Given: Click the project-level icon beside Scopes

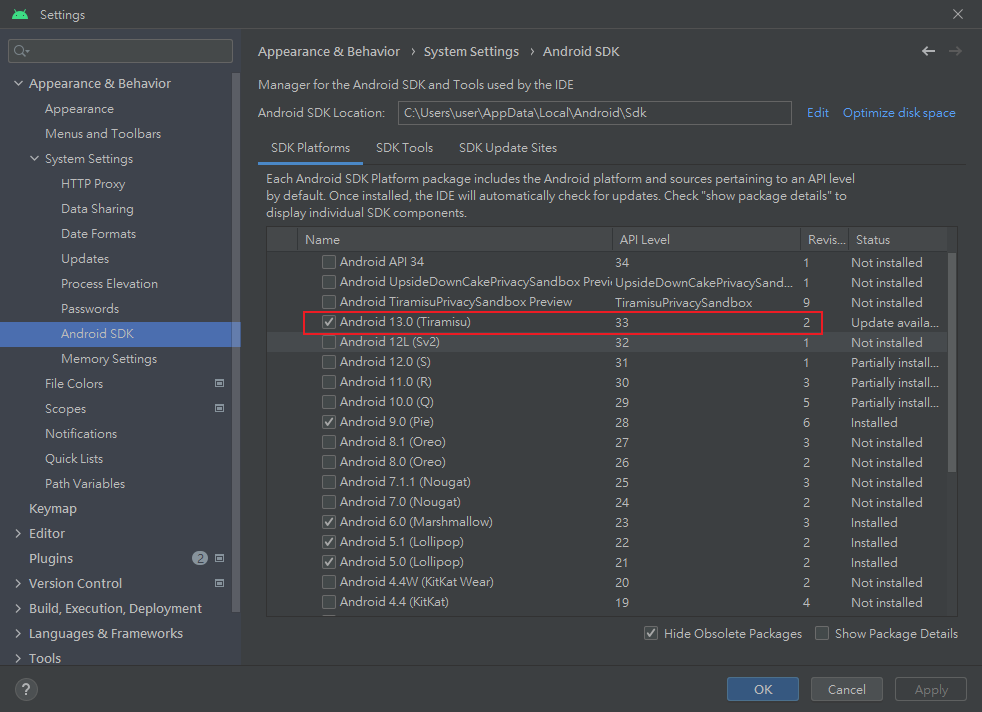Looking at the screenshot, I should coord(220,408).
